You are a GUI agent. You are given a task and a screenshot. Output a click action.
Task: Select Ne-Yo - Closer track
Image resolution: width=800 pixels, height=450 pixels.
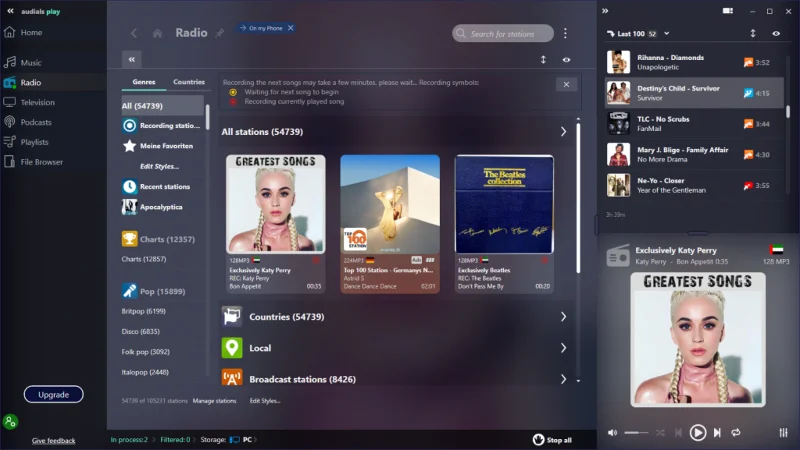point(694,185)
